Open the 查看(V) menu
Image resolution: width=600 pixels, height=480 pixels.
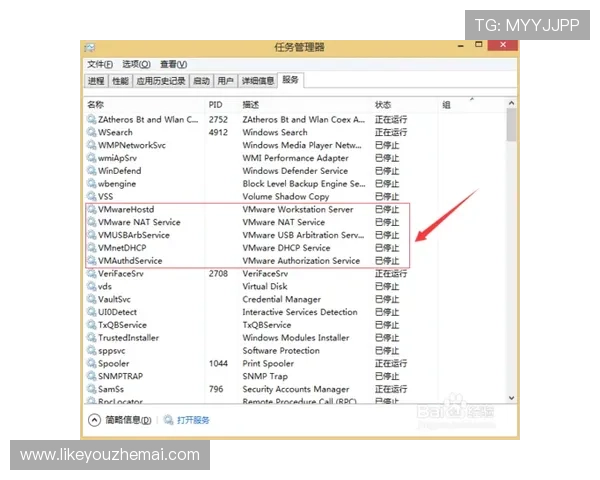(173, 64)
